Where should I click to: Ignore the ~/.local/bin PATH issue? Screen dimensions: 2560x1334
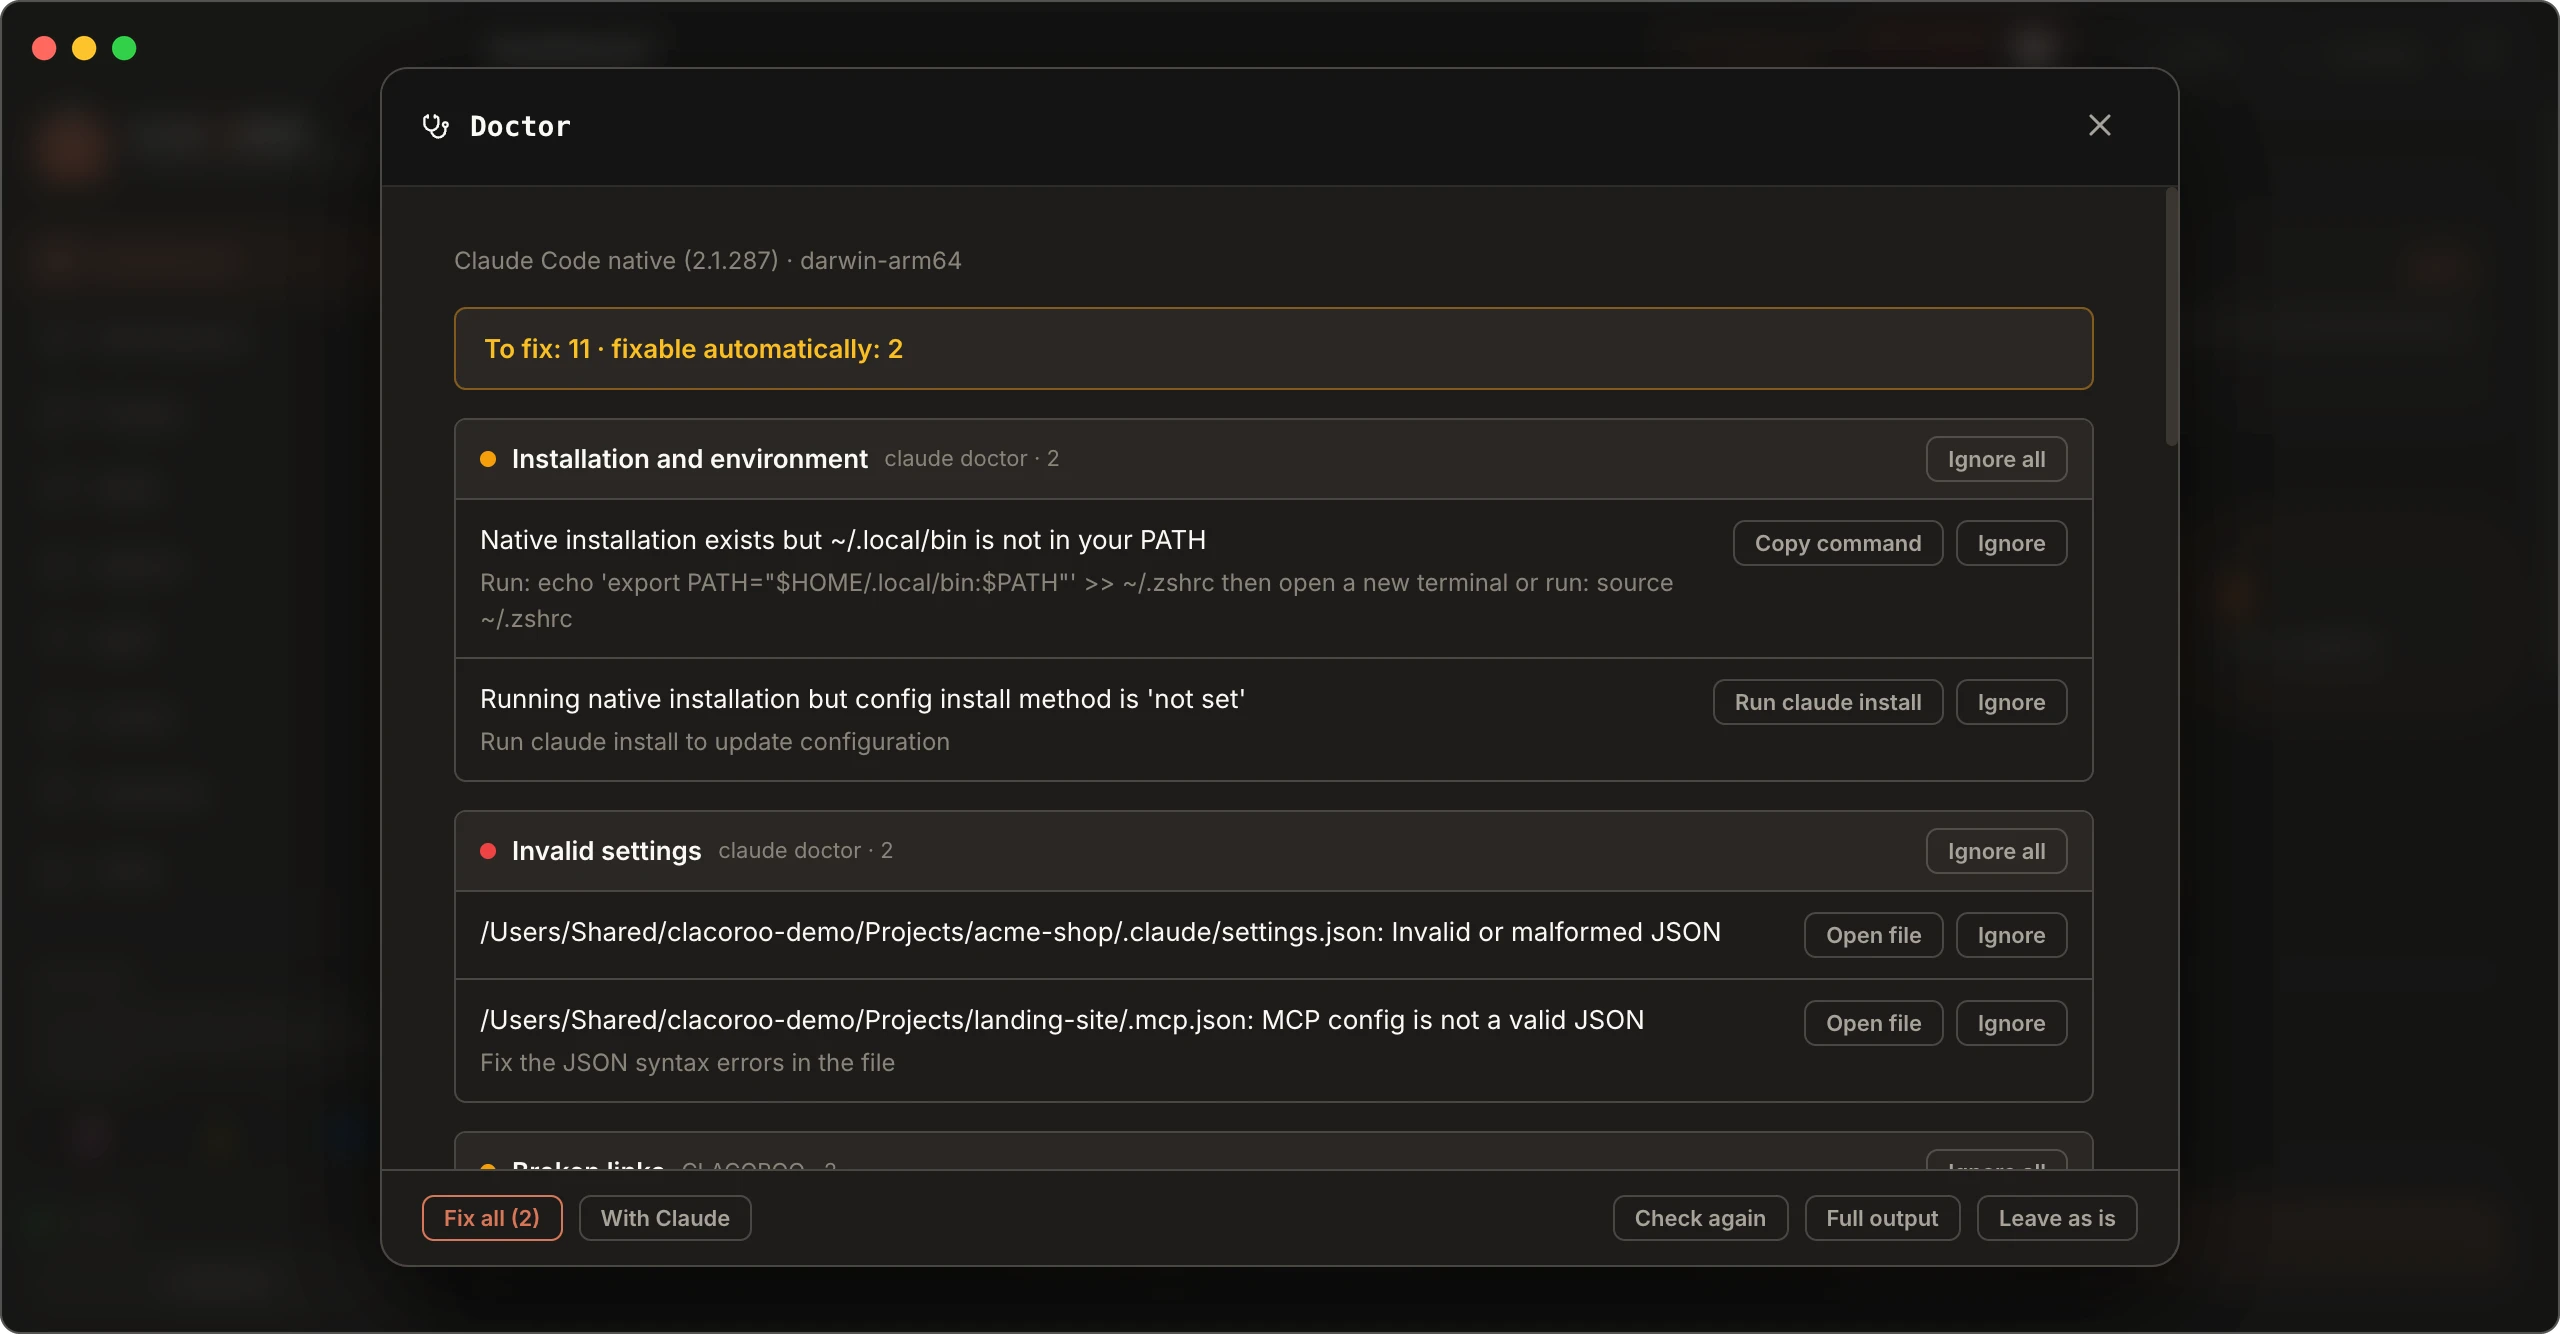coord(2011,543)
